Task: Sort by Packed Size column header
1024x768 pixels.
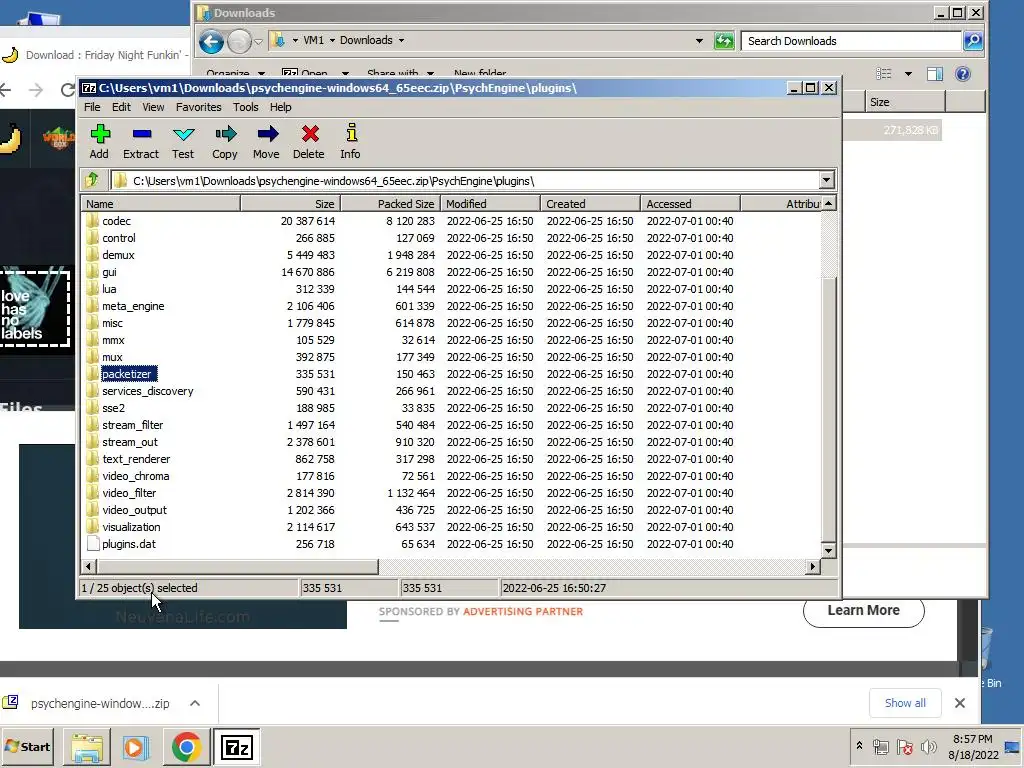Action: pos(391,204)
